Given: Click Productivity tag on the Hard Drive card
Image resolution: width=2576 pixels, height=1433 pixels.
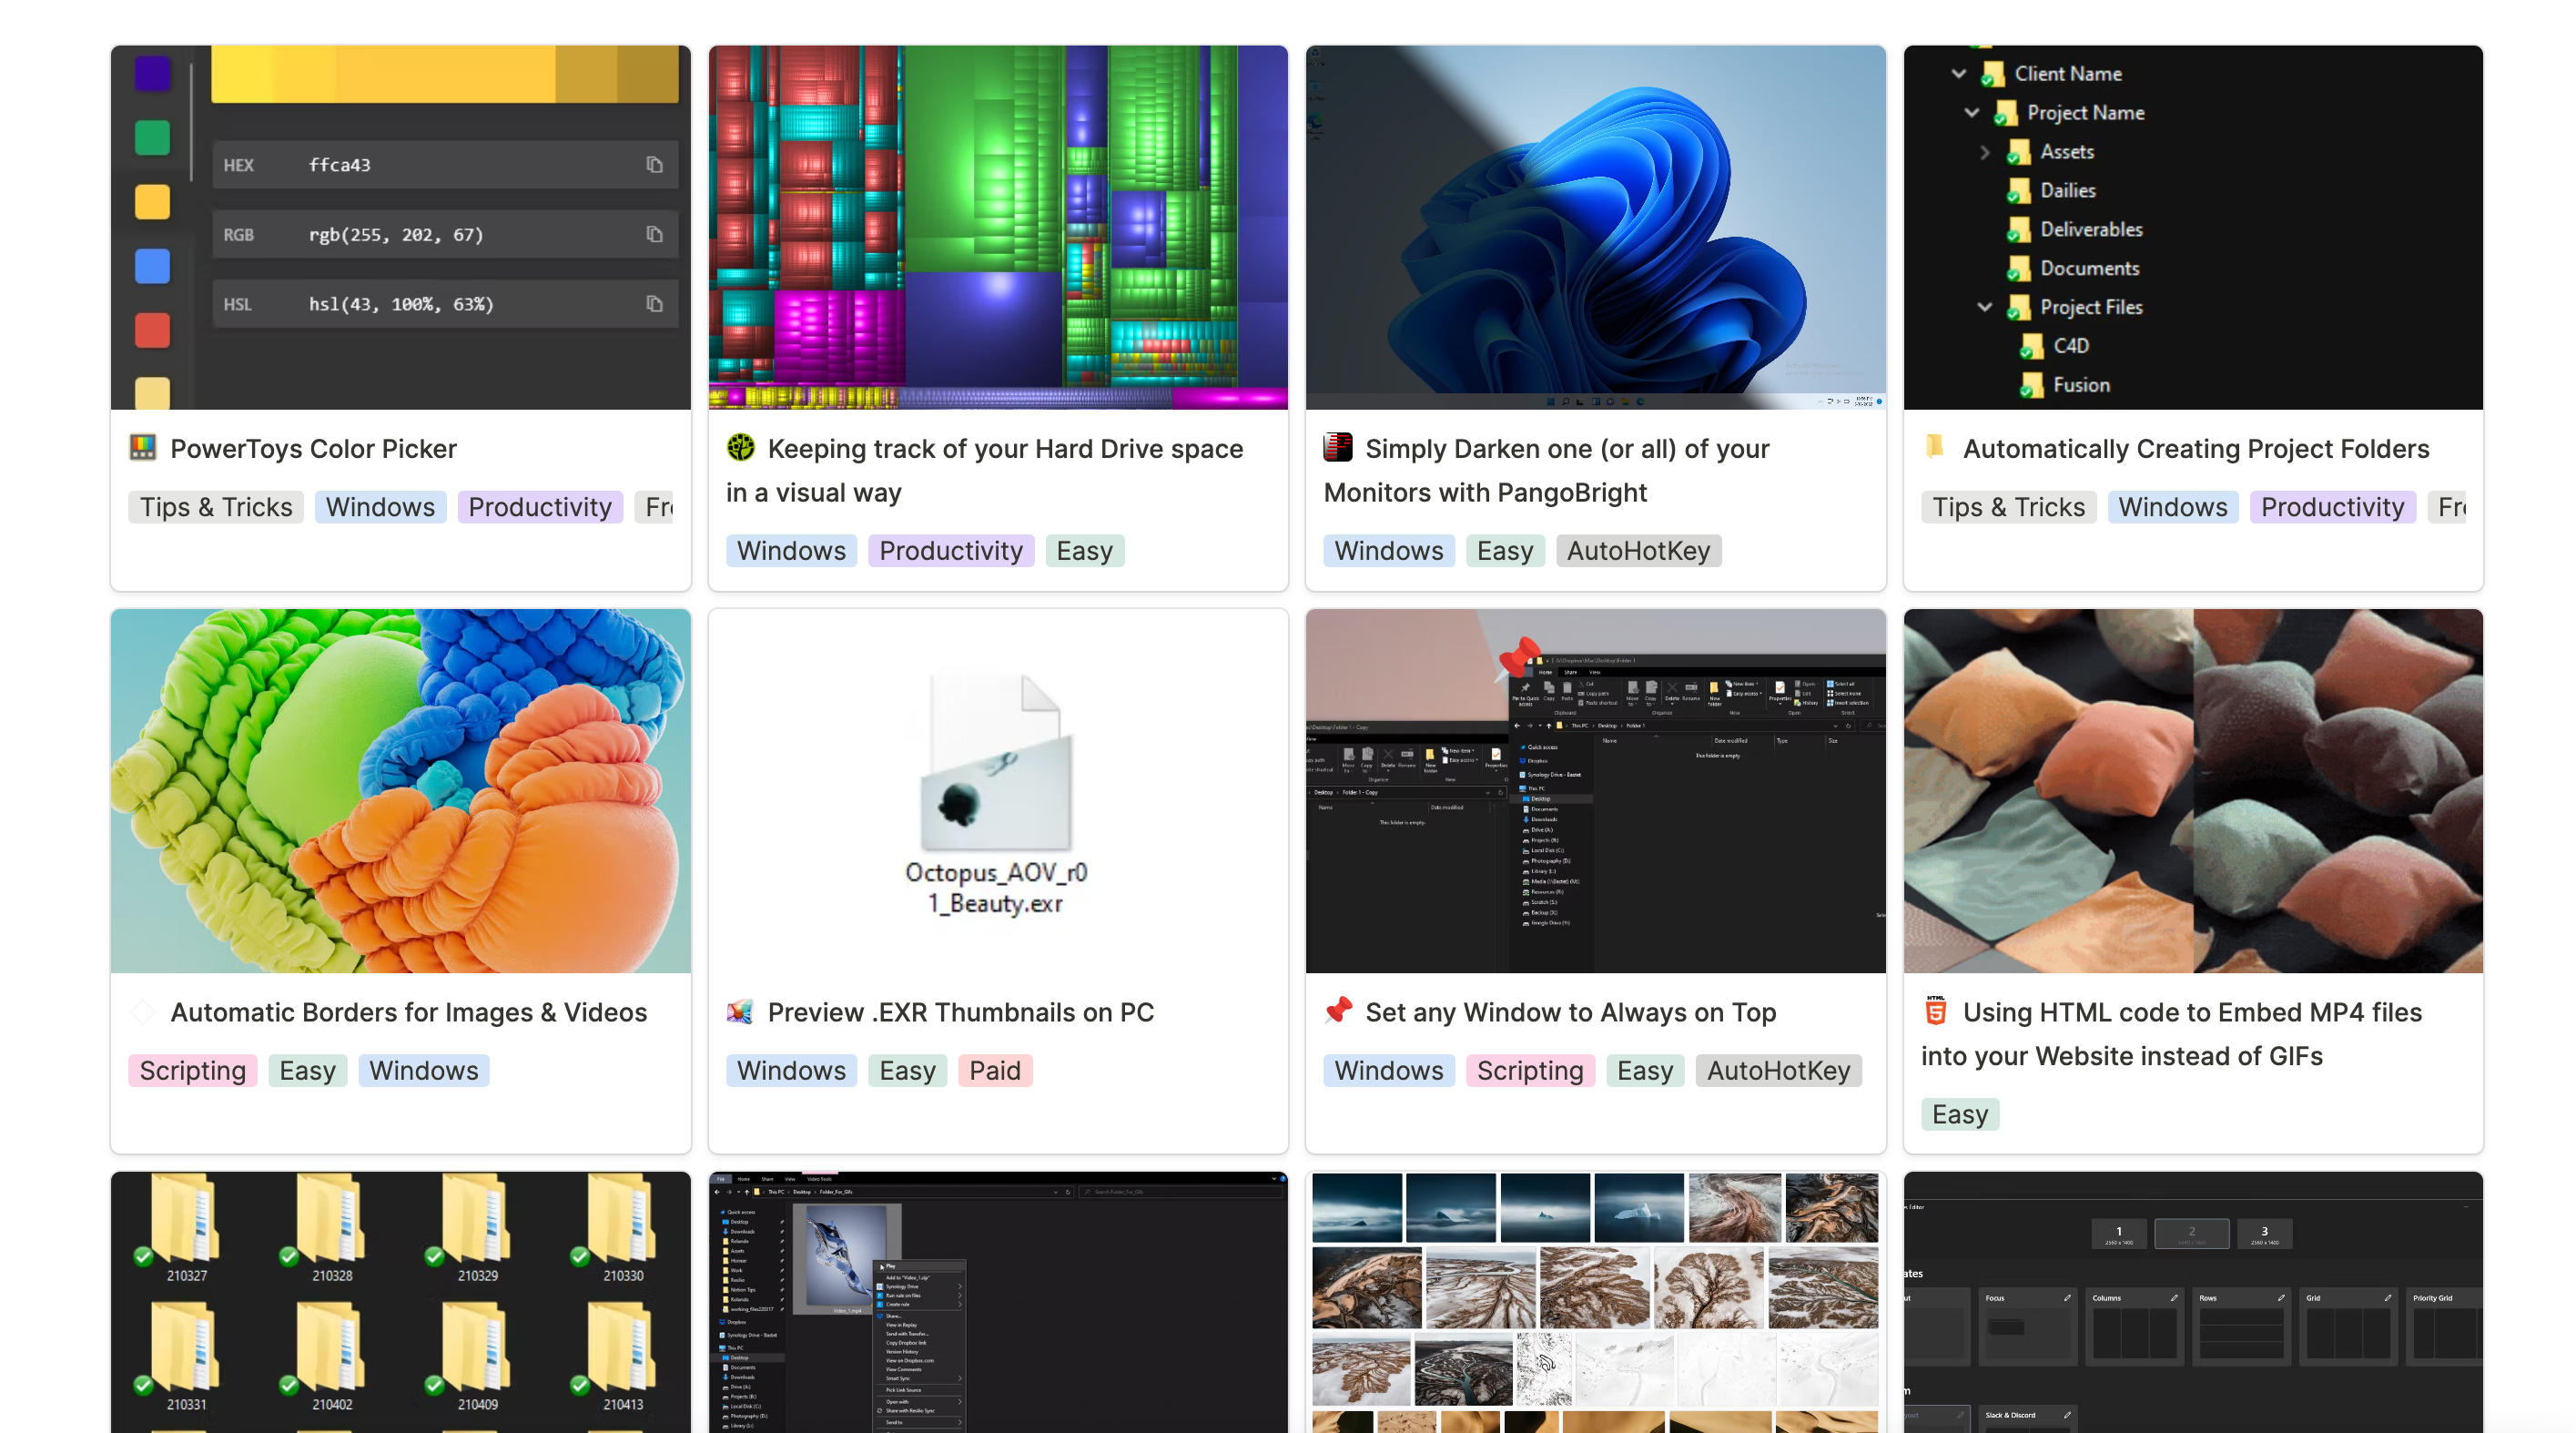Looking at the screenshot, I should [951, 551].
